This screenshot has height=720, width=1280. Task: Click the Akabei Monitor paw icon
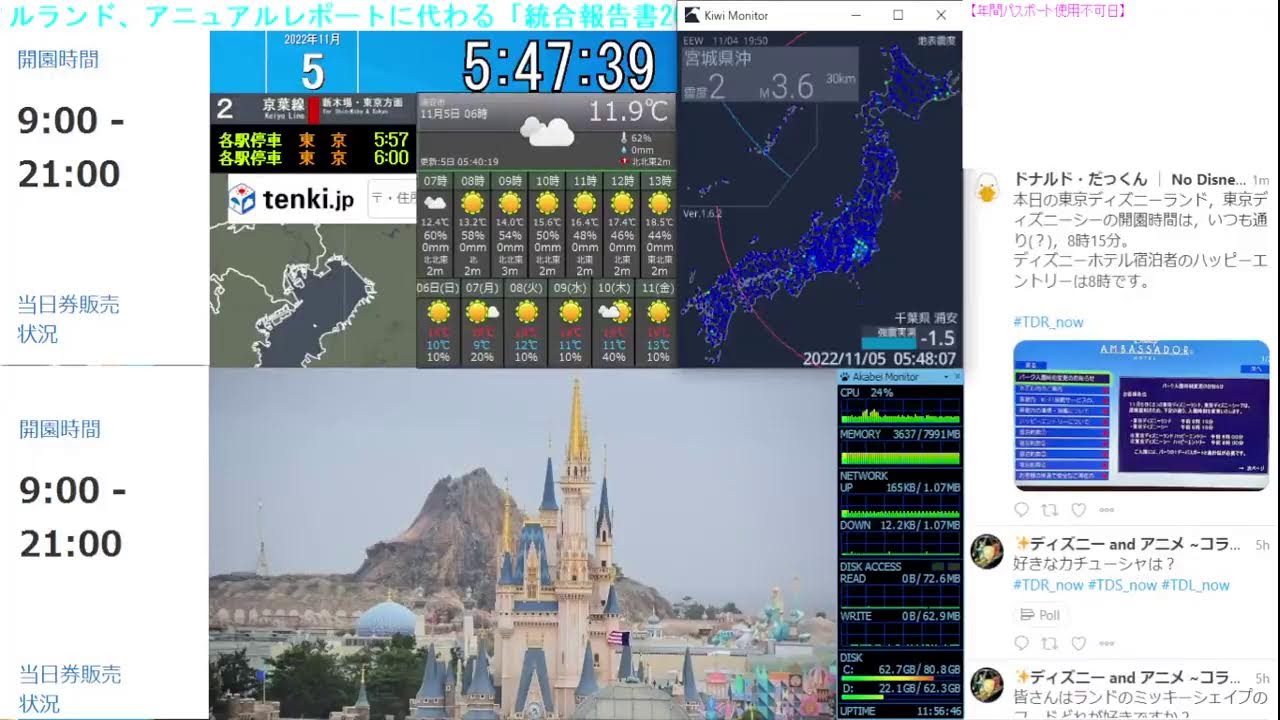coord(845,377)
